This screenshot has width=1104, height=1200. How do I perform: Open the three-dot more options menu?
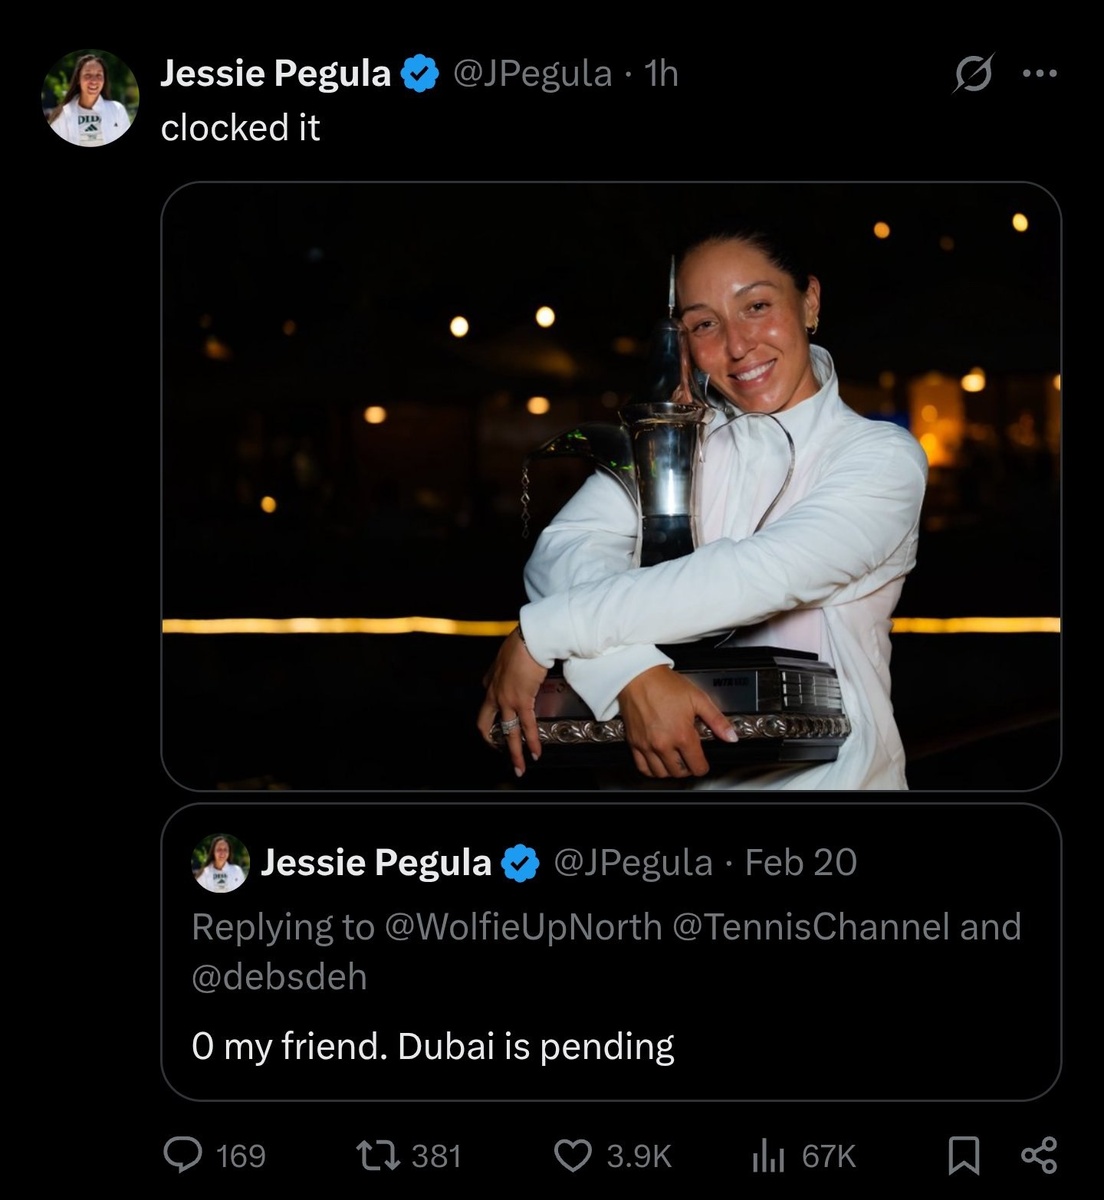1039,73
